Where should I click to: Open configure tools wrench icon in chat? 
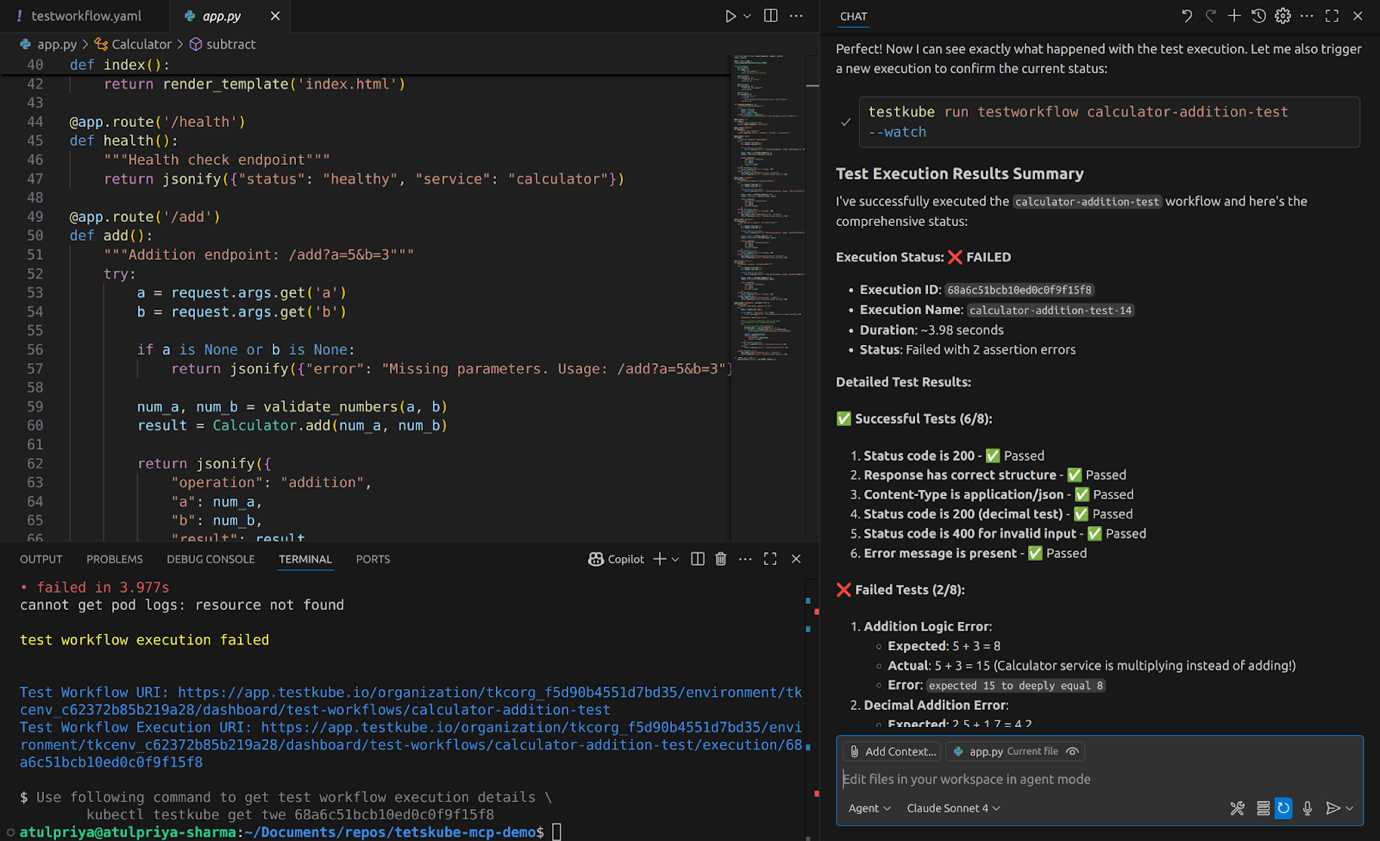coord(1237,808)
